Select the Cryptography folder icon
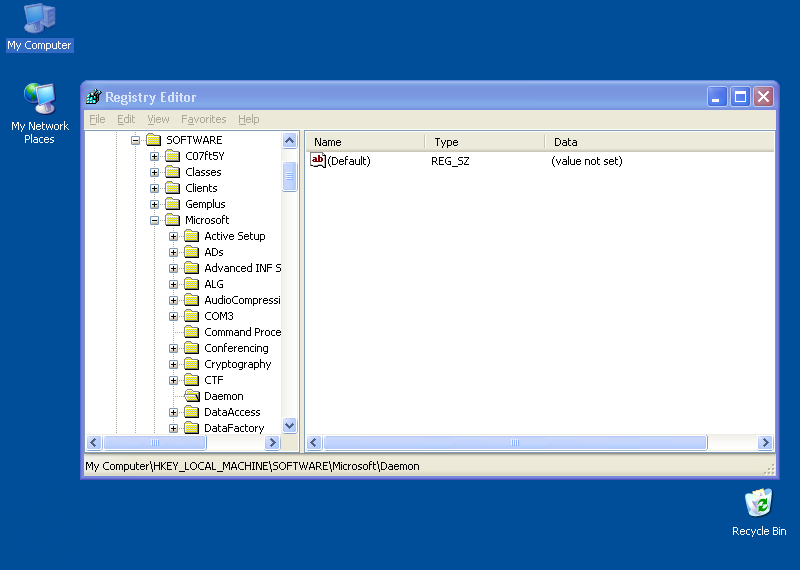 coord(192,364)
